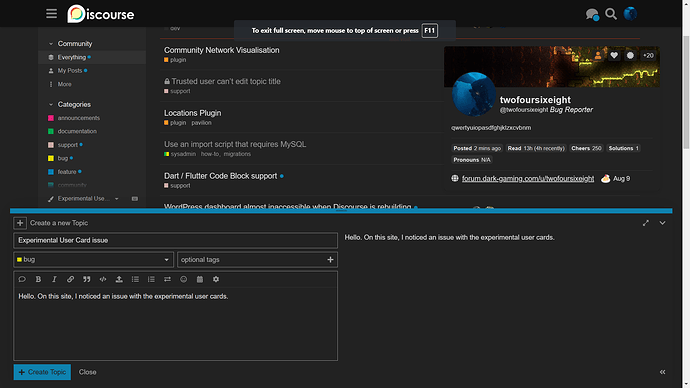
Task: Click the reply speech bubble toolbar icon
Action: tap(22, 279)
